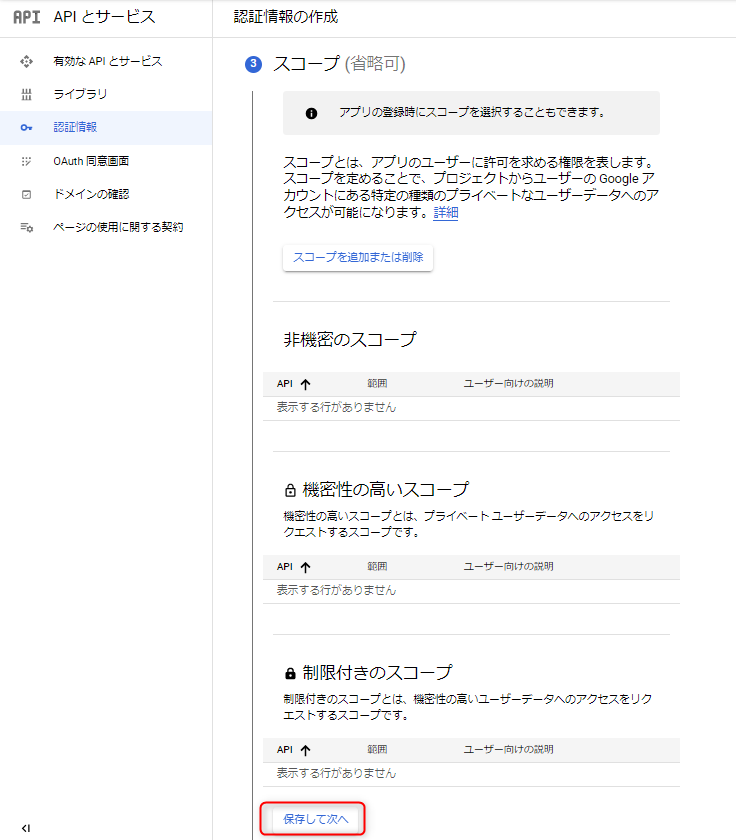Open the 詳細 link
Viewport: 736px width, 840px height.
coord(446,213)
